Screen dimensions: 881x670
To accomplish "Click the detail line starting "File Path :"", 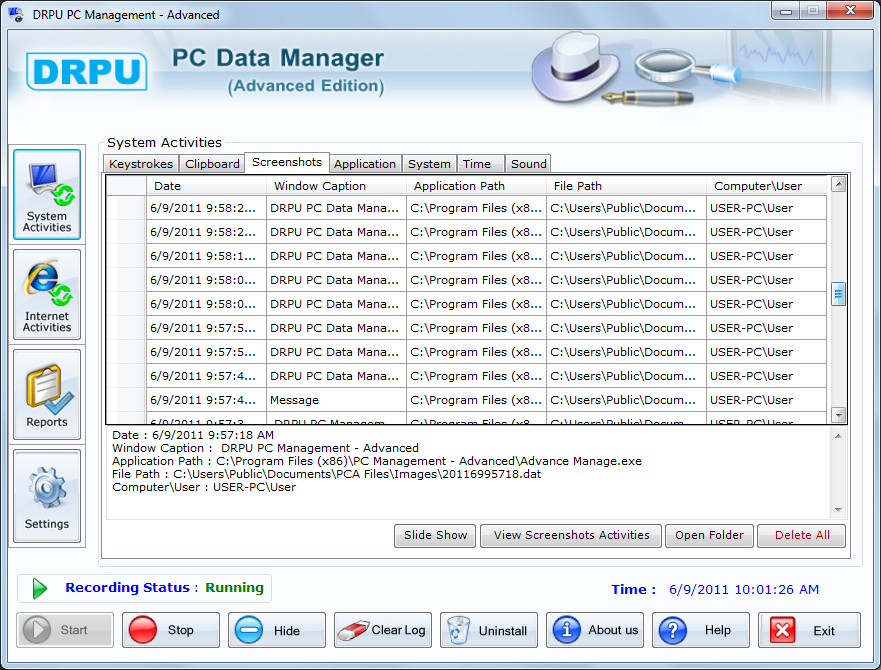I will tap(326, 474).
